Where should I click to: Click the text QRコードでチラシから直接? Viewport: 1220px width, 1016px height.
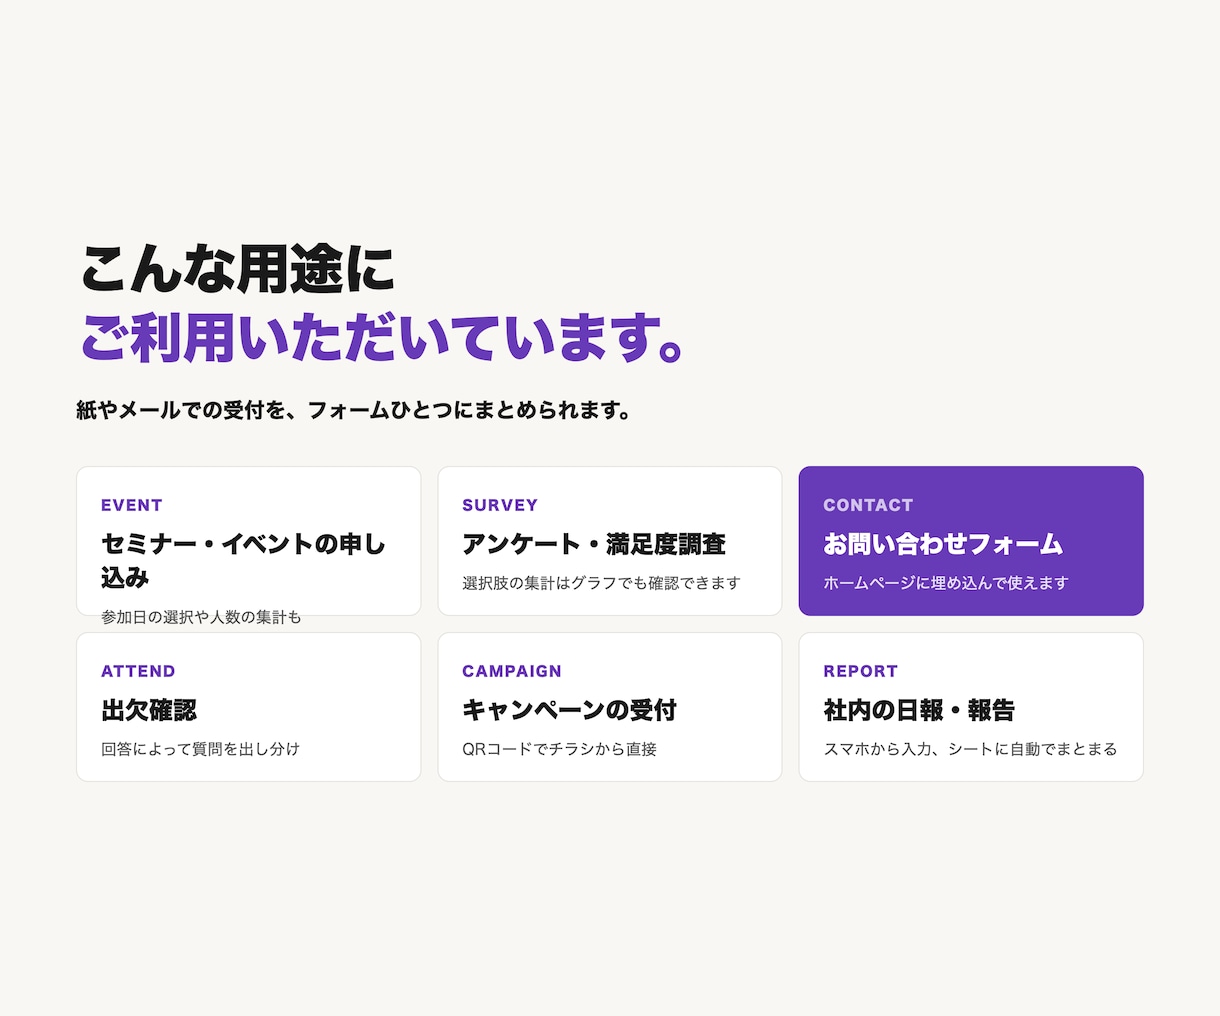point(559,749)
